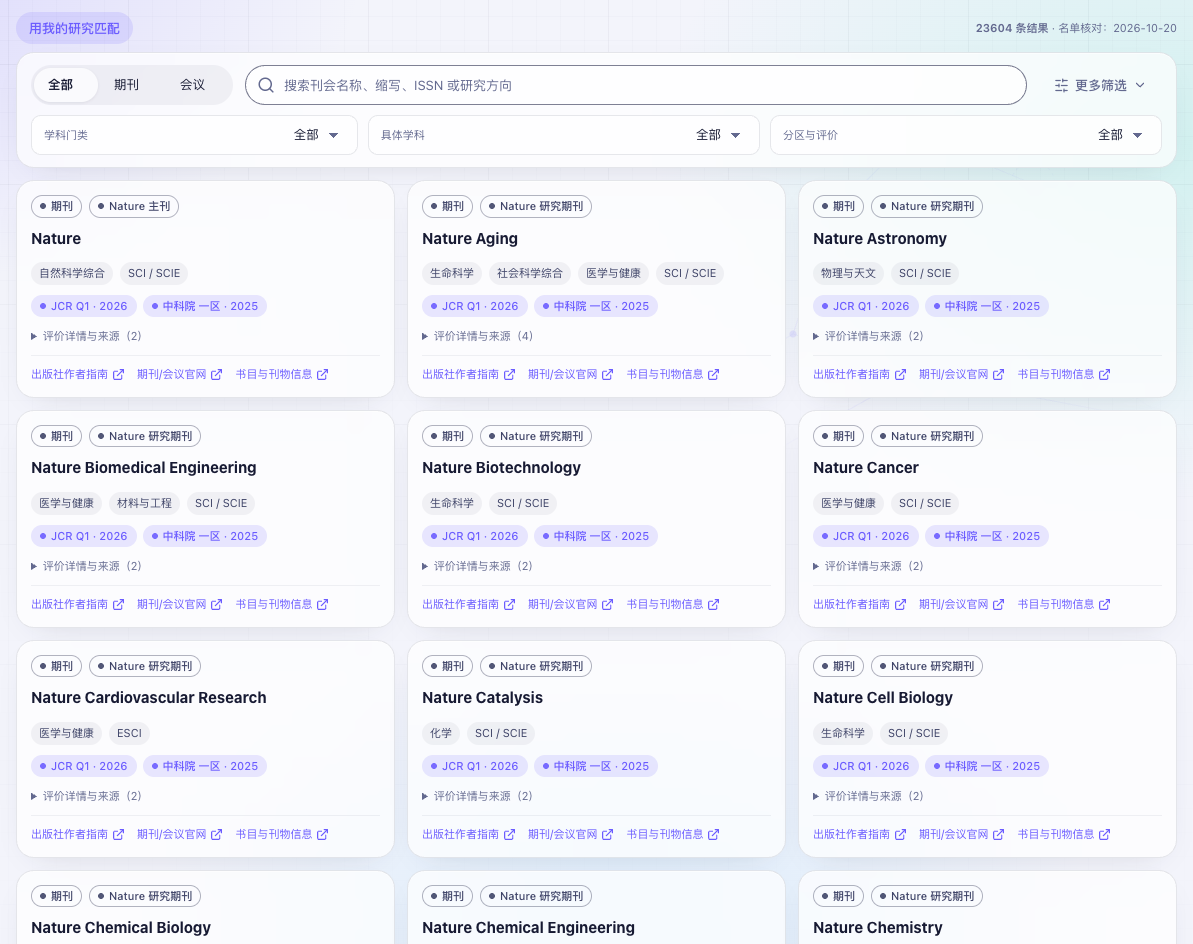Open external icon beside Nature Cell Biology 书目与刊物信息
This screenshot has width=1193, height=944.
coord(1105,834)
